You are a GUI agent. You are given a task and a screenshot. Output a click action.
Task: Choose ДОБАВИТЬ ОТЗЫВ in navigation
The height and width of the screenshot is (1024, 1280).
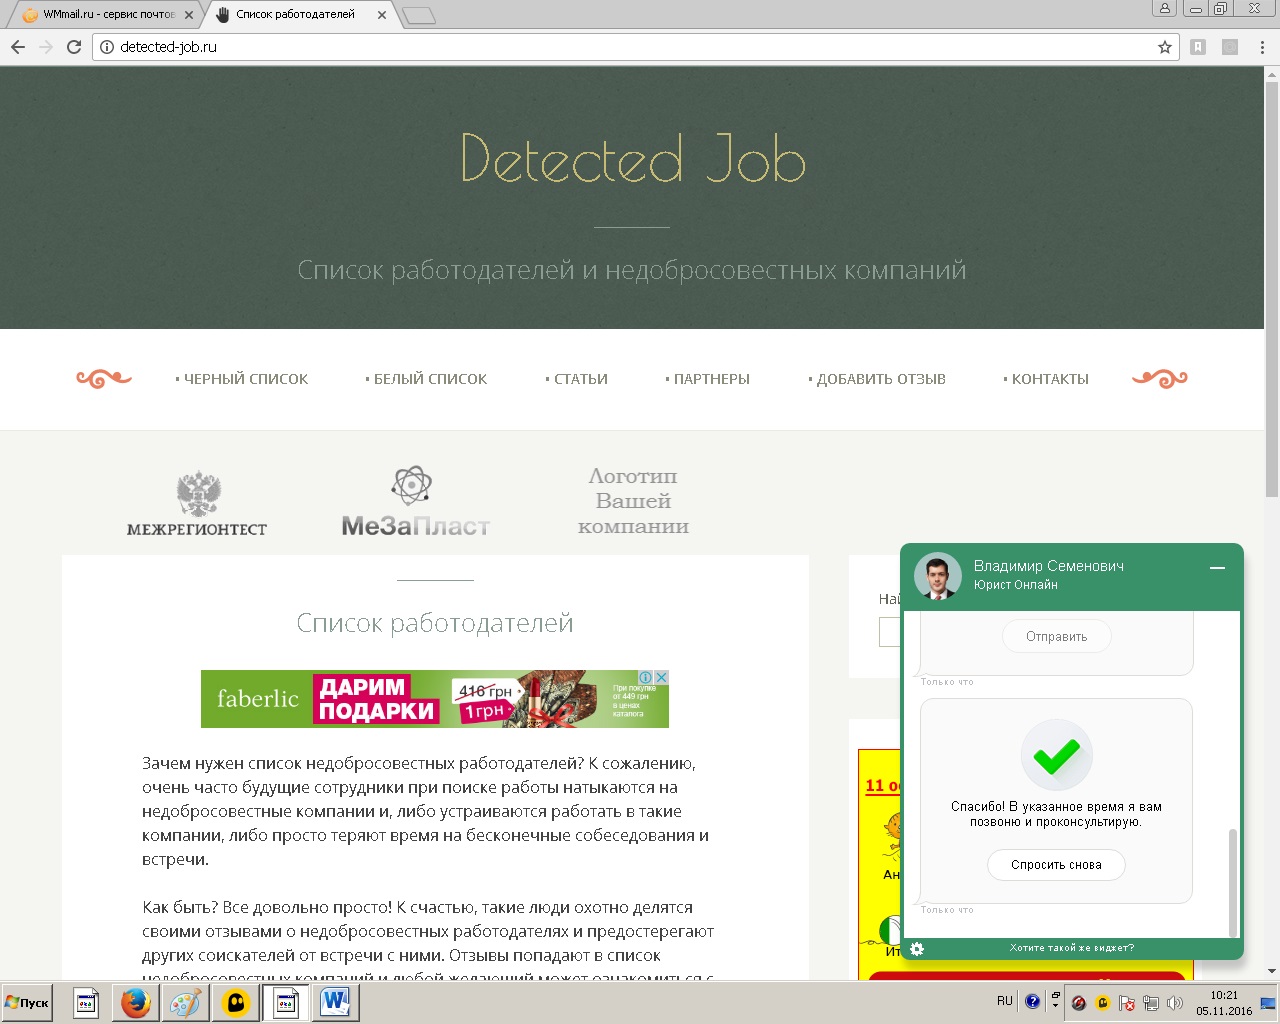pyautogui.click(x=877, y=379)
